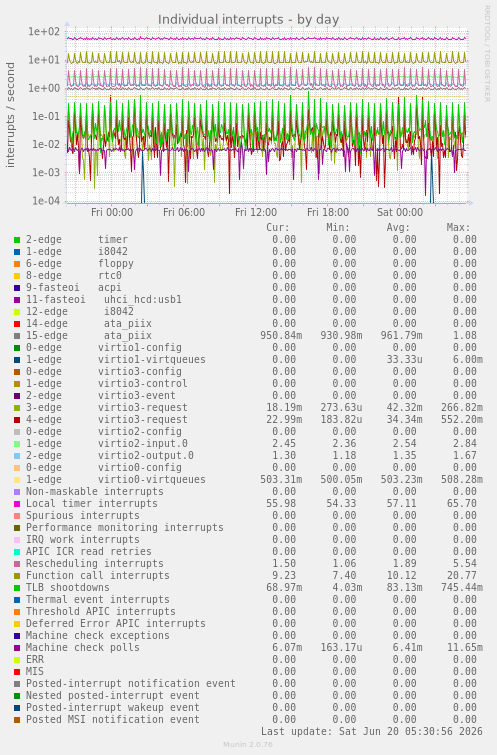Select the magenta swatch for Local timer interrupts
The image size is (497, 755).
coord(17,504)
